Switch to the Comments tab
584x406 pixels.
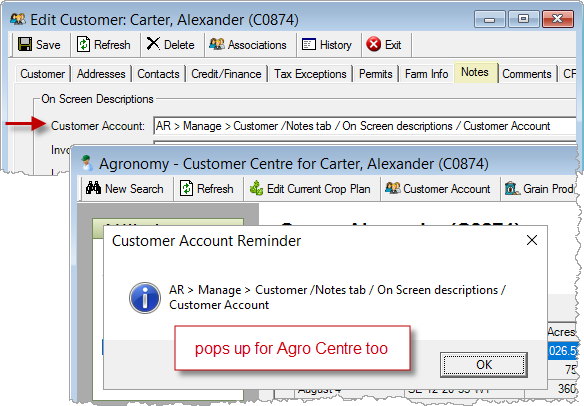(x=527, y=74)
